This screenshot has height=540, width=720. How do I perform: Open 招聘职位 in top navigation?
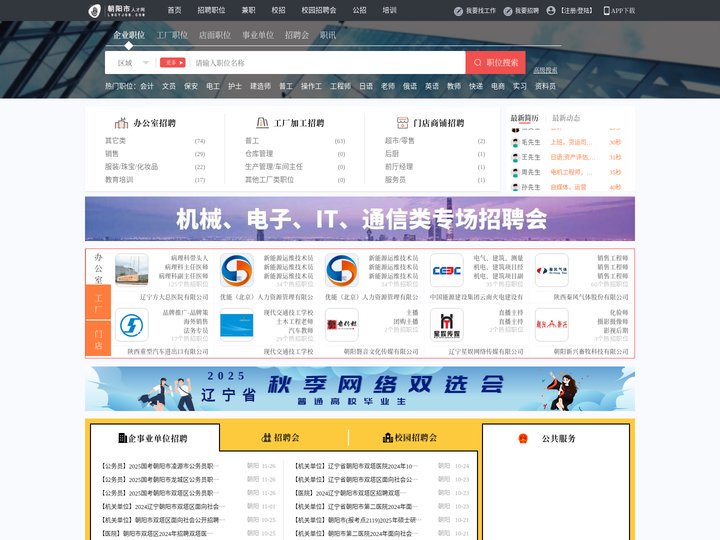pos(211,10)
